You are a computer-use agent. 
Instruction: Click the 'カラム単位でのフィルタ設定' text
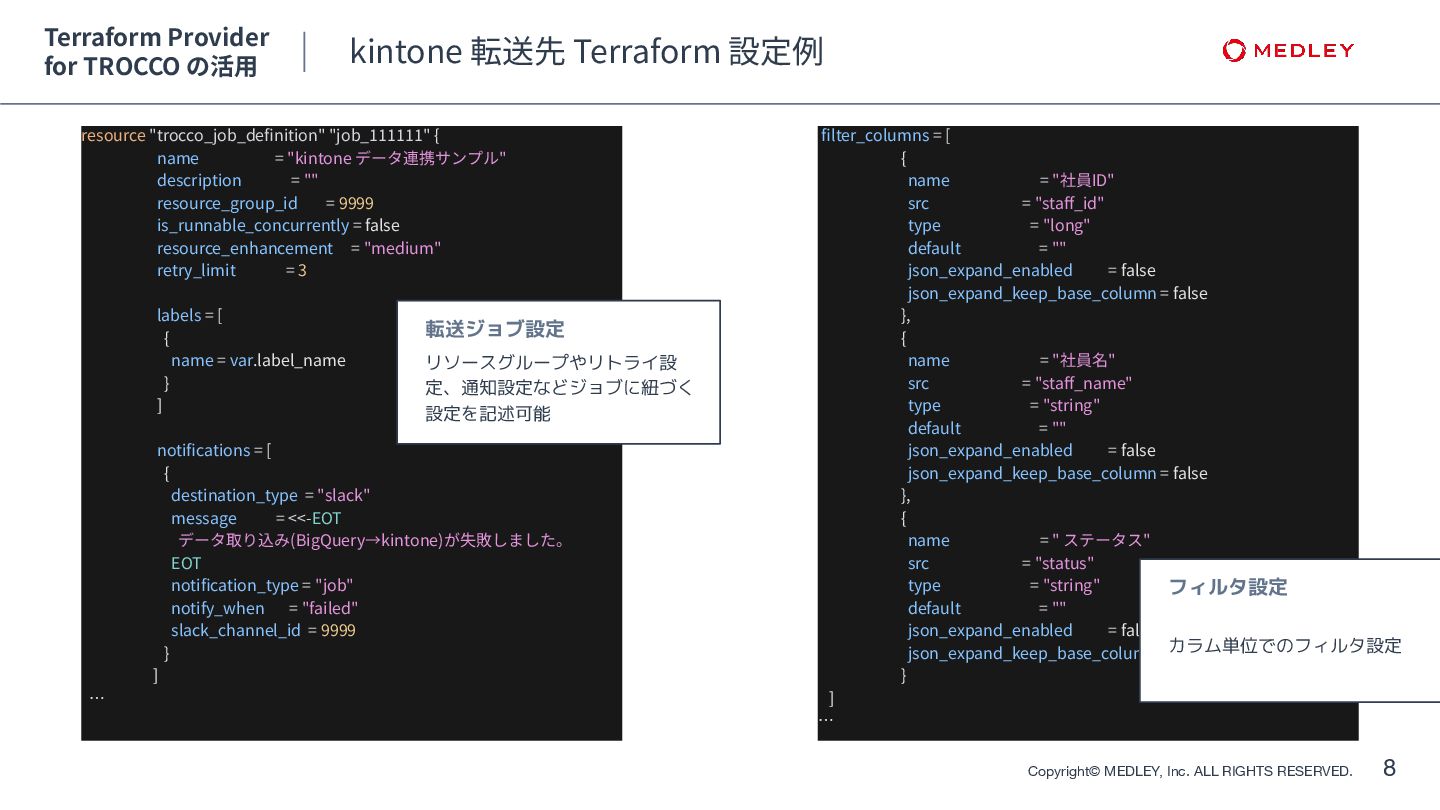(x=1285, y=646)
